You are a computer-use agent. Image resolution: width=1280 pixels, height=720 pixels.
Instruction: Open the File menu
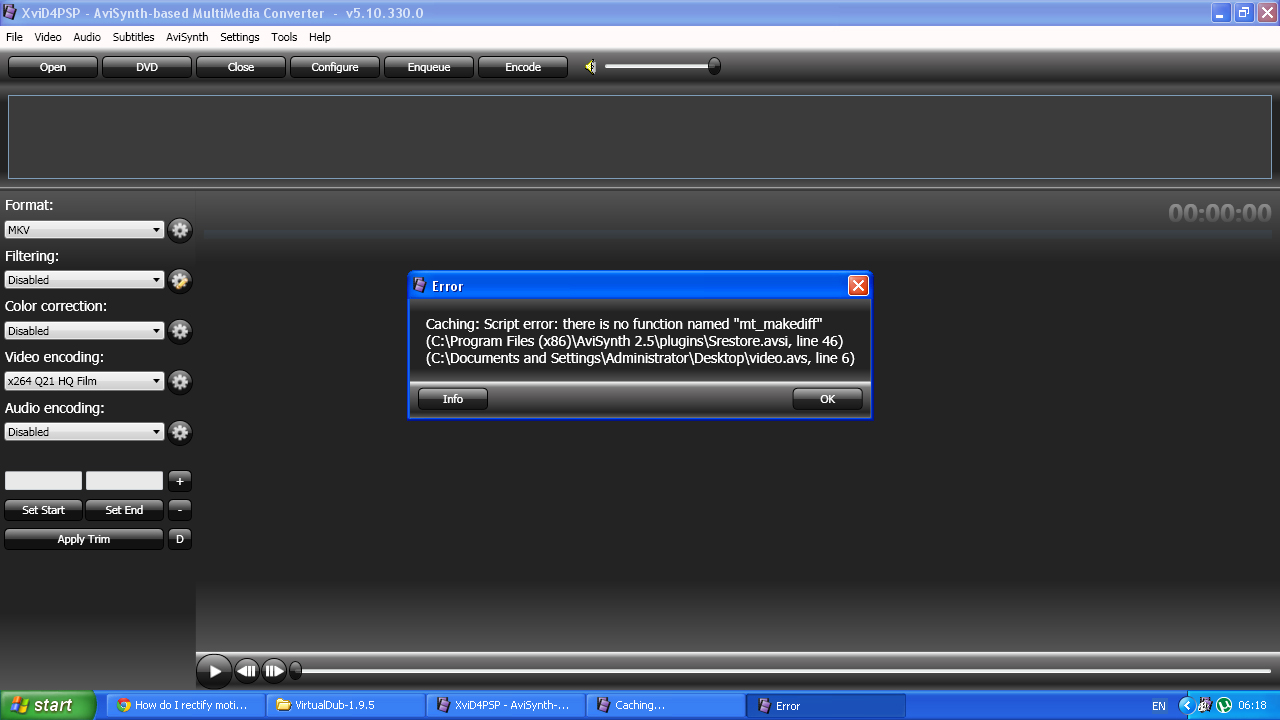pyautogui.click(x=14, y=37)
